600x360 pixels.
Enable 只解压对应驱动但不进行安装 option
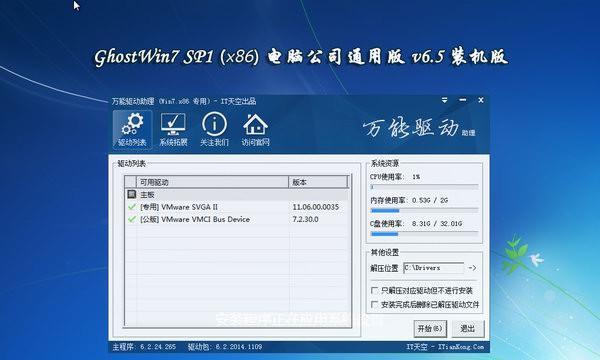[374, 291]
